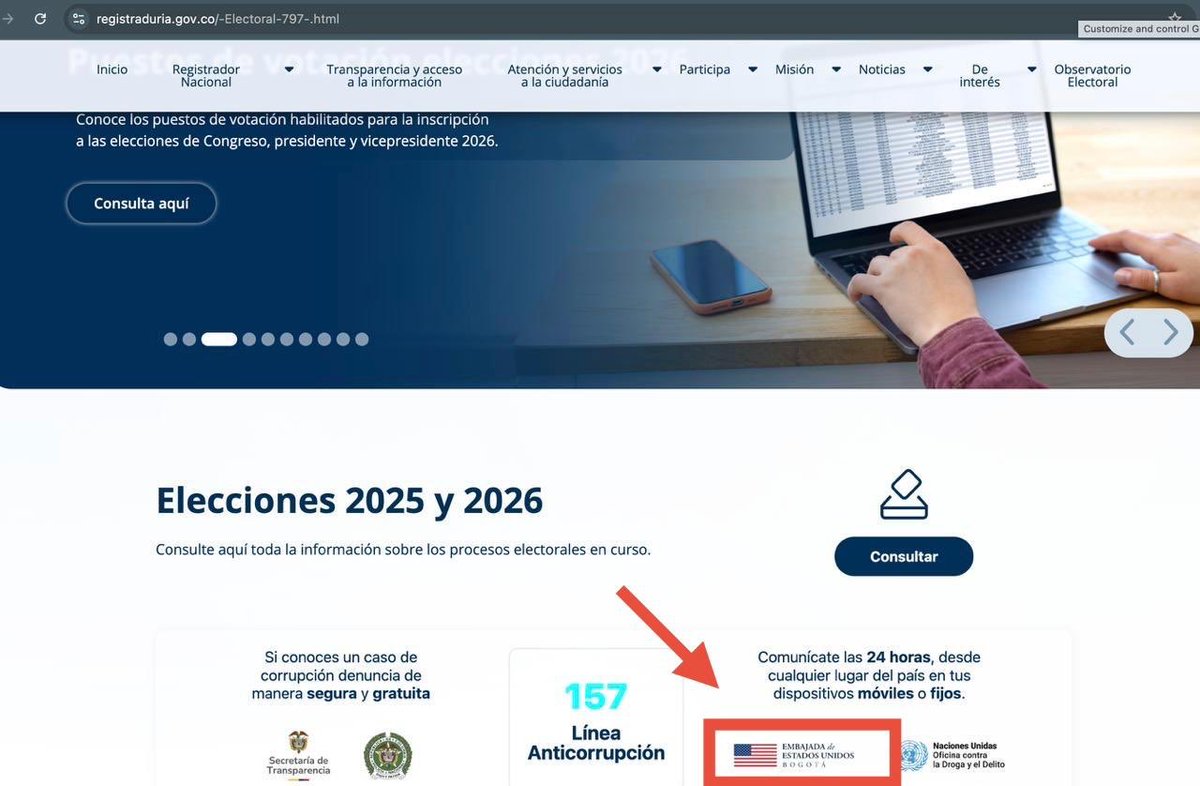Click the Consultar button for elections

click(904, 557)
